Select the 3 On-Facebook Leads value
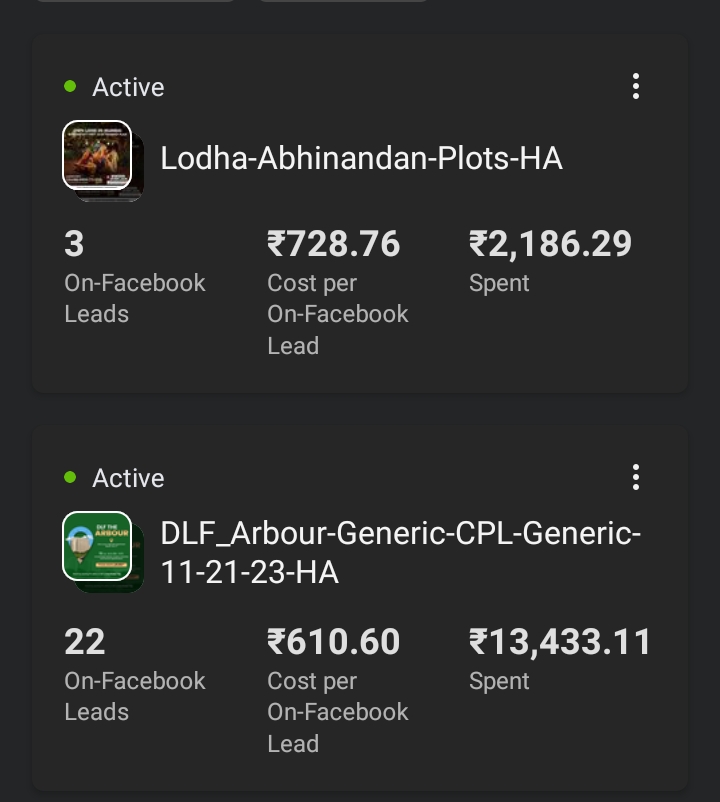 [x=74, y=244]
